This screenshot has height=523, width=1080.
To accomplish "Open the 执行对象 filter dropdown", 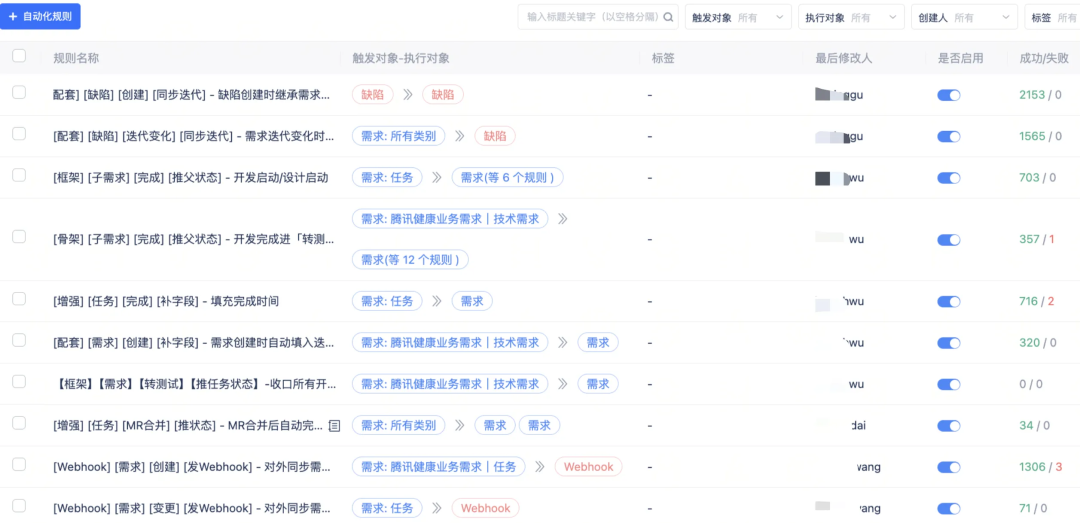I will click(x=851, y=17).
